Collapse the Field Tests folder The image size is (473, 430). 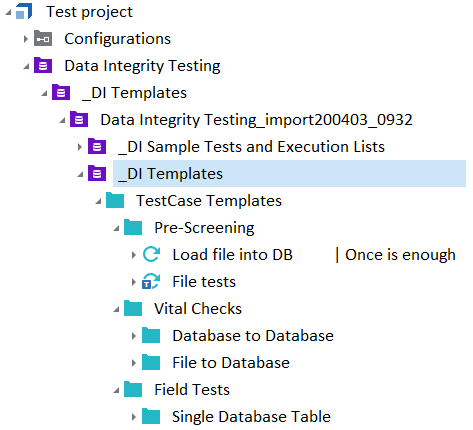[x=116, y=391]
